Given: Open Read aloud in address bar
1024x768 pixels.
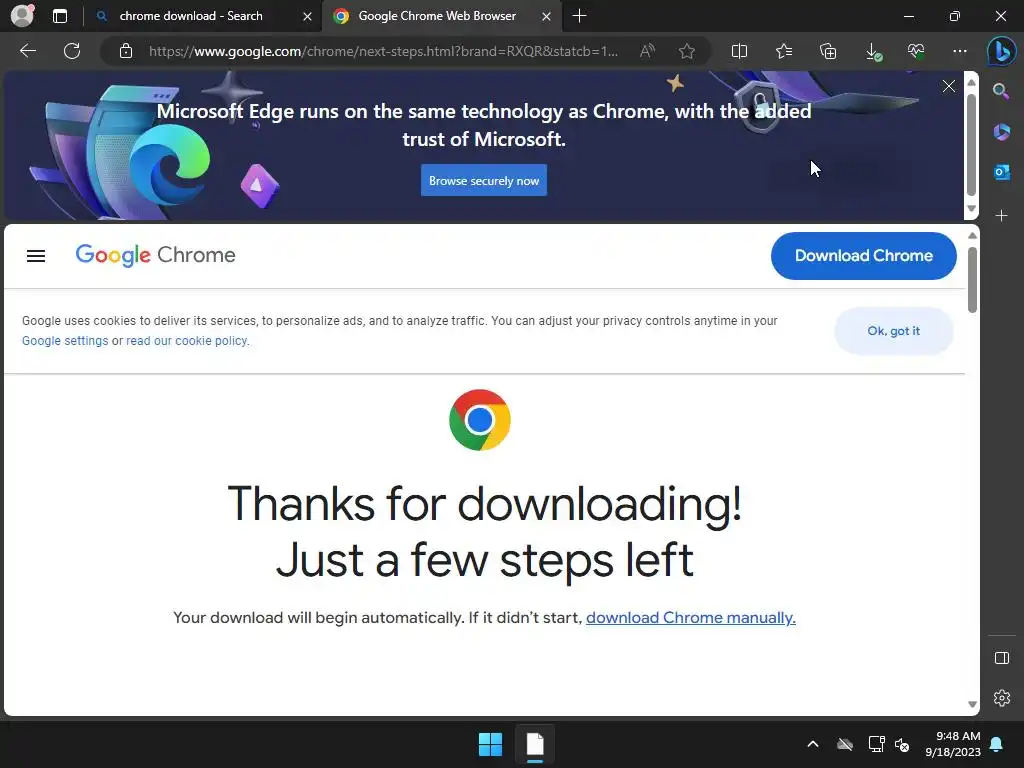Looking at the screenshot, I should [x=647, y=51].
